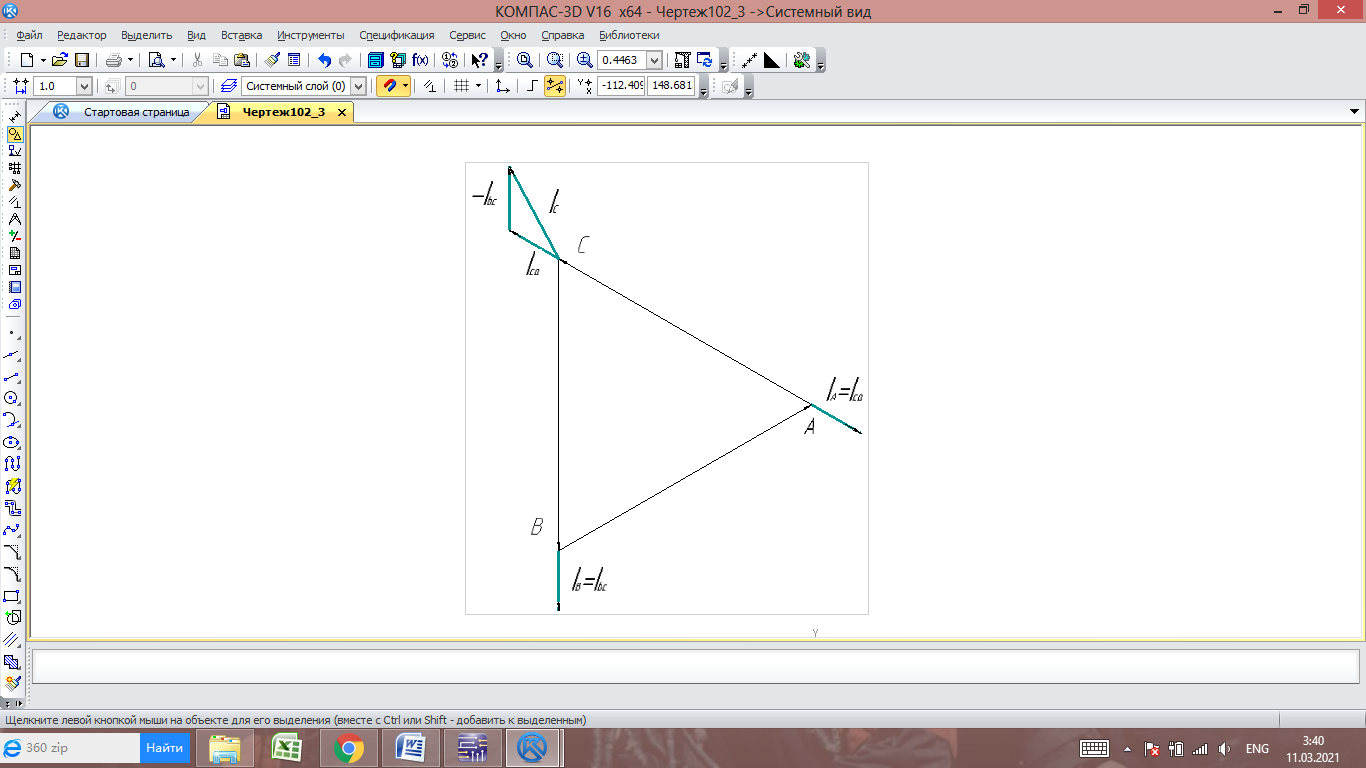Choose the Rectangle drawing tool
The width and height of the screenshot is (1366, 768).
pos(13,596)
